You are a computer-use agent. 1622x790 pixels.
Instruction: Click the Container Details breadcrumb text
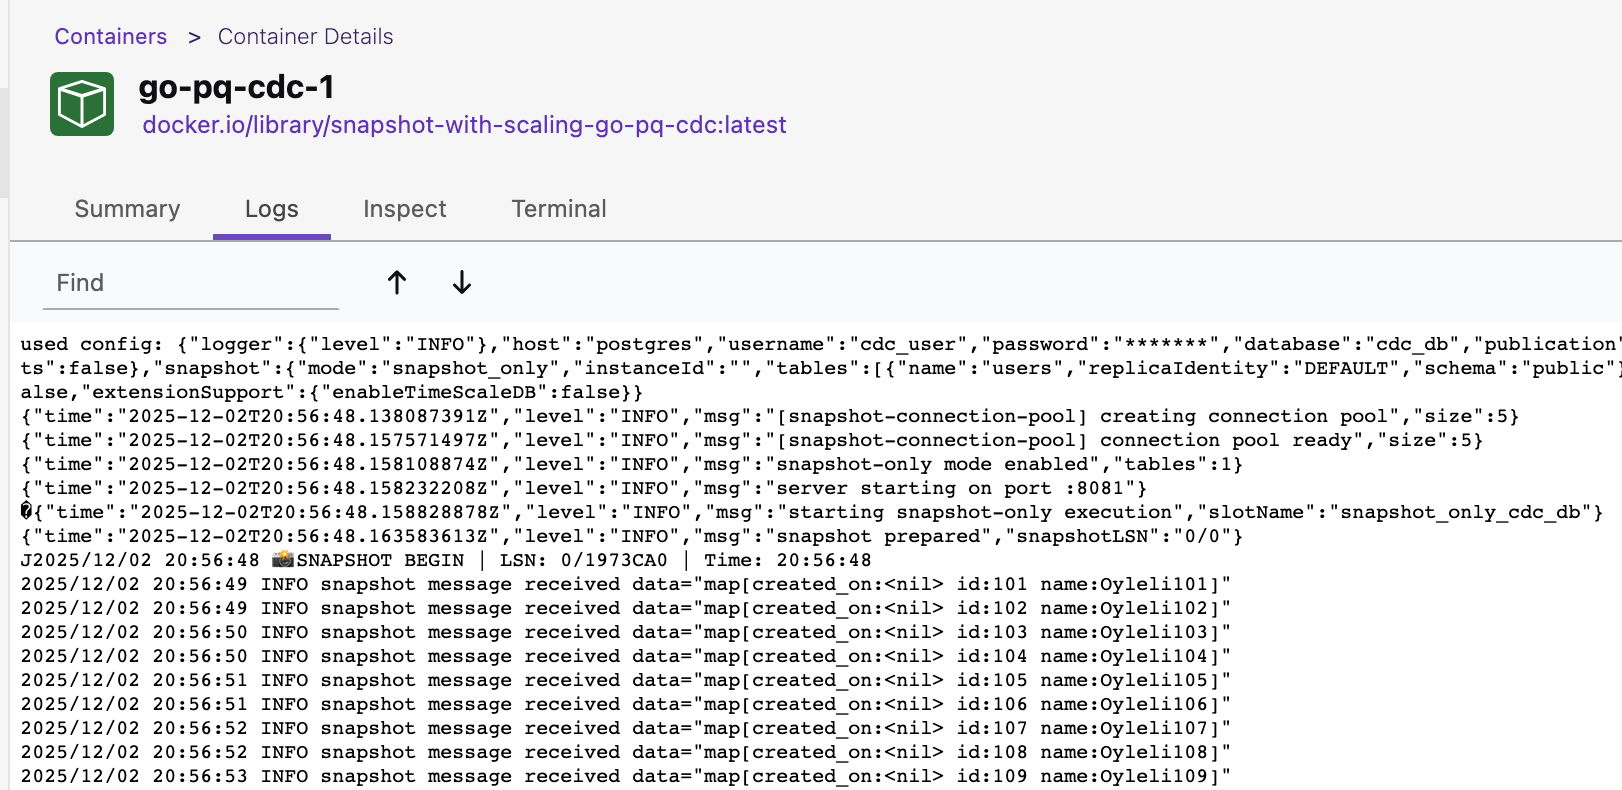click(x=305, y=37)
